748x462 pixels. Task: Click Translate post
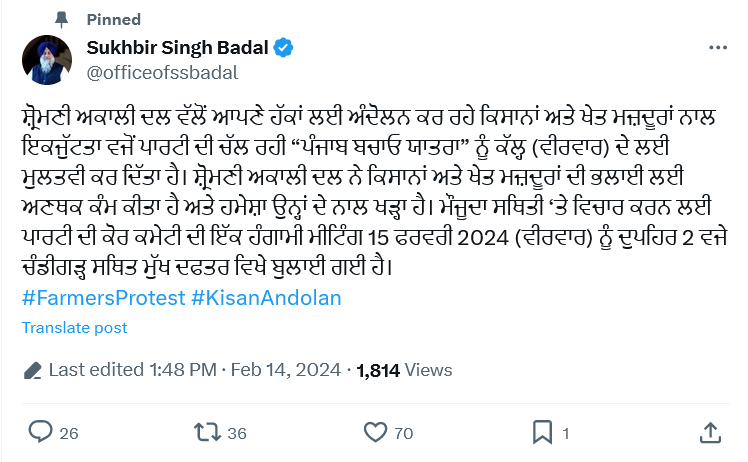[x=75, y=328]
